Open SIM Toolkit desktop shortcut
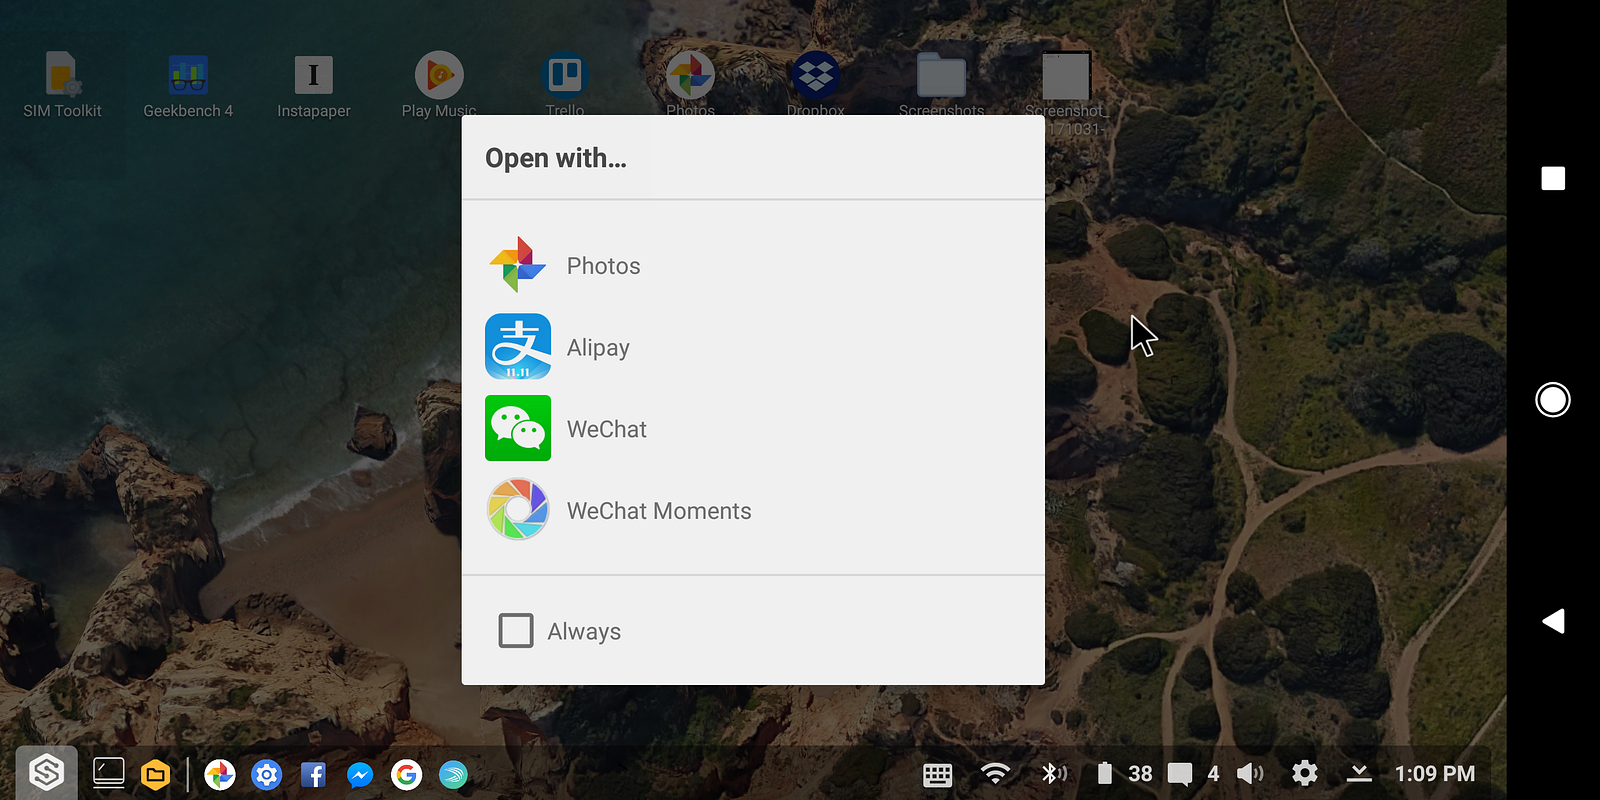 pos(62,85)
